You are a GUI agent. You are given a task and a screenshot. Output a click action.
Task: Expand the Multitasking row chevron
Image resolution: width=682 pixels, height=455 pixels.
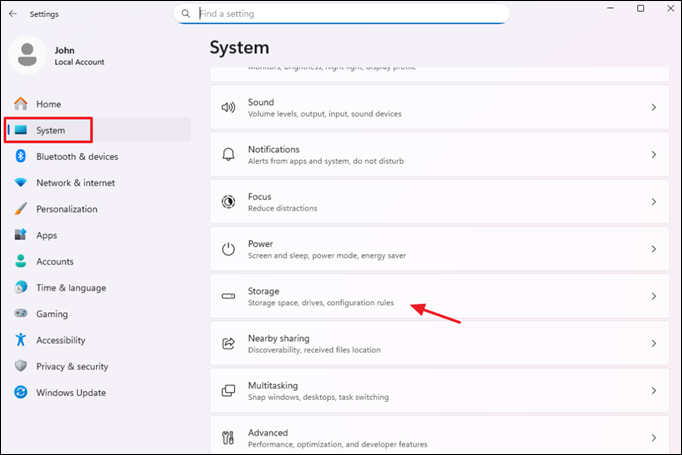point(654,391)
